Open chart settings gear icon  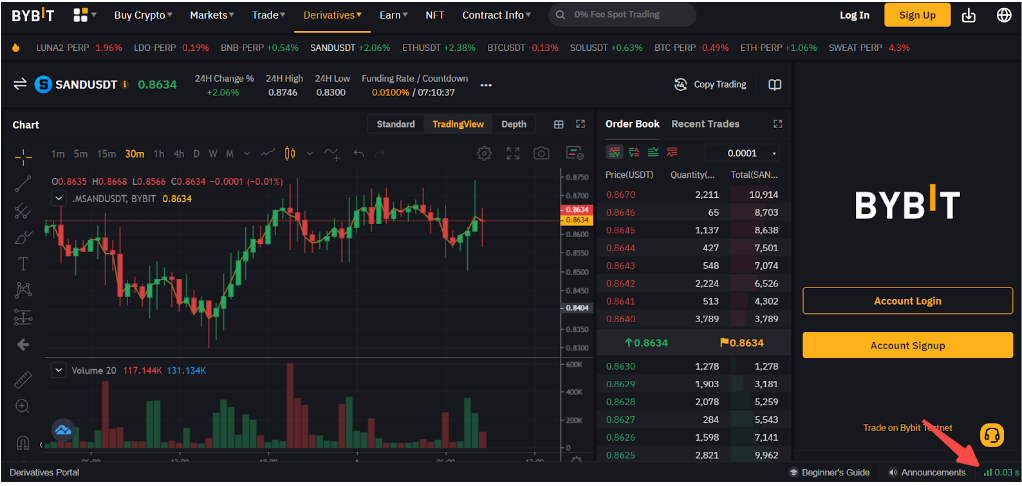click(x=484, y=153)
